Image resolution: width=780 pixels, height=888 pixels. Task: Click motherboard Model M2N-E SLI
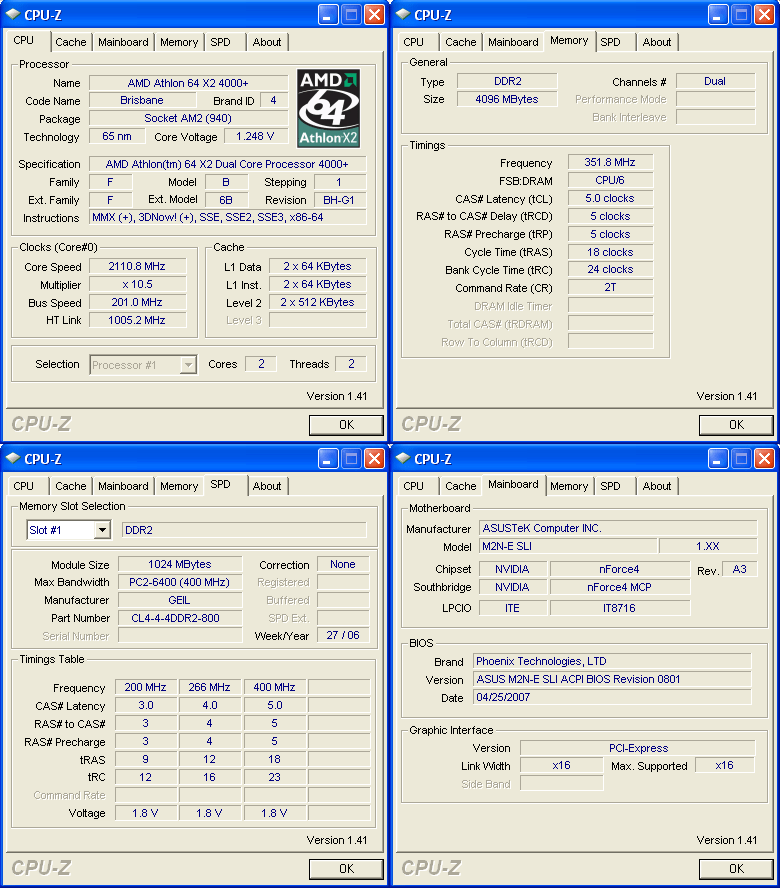click(x=568, y=547)
